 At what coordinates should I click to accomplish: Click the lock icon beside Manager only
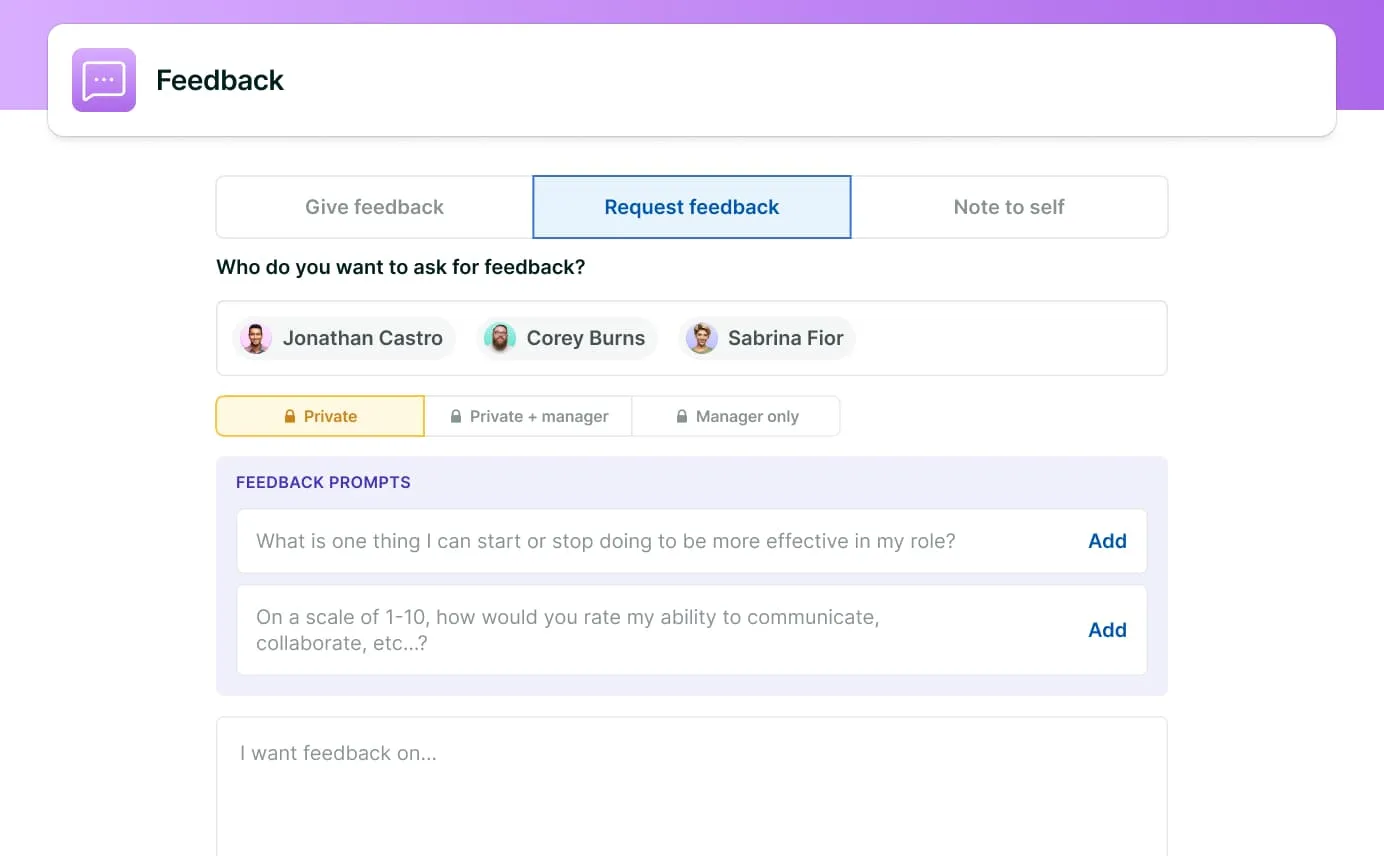pos(682,417)
